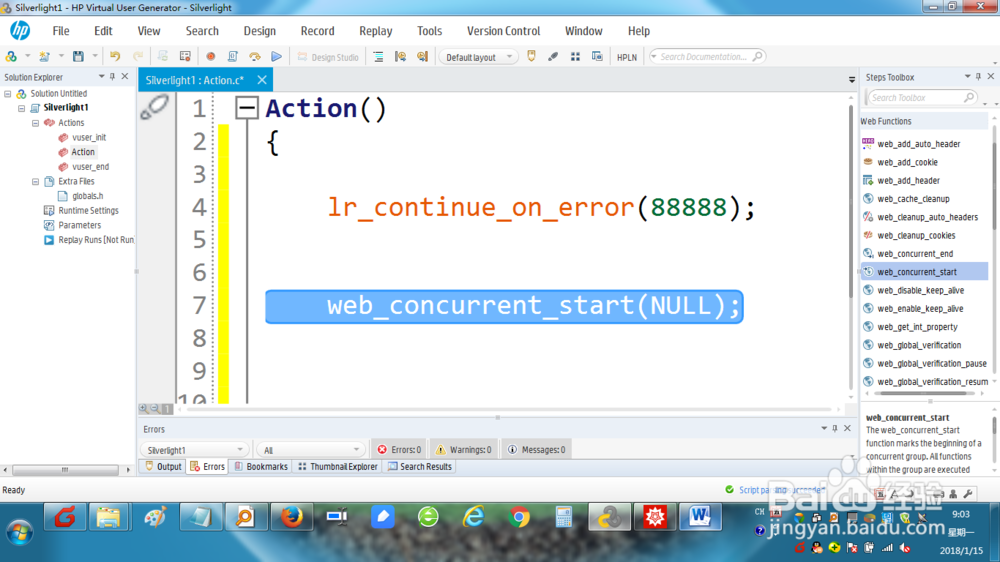Viewport: 1000px width, 562px height.
Task: Open the Design menu
Action: pyautogui.click(x=260, y=31)
